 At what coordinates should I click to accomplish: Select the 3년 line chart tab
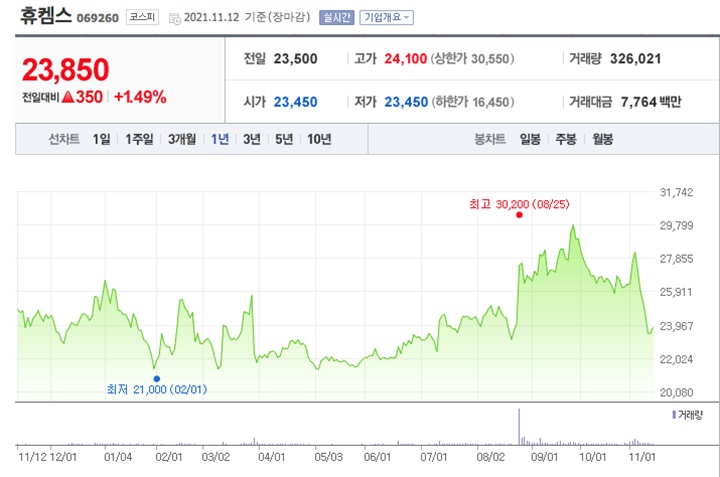(x=252, y=139)
